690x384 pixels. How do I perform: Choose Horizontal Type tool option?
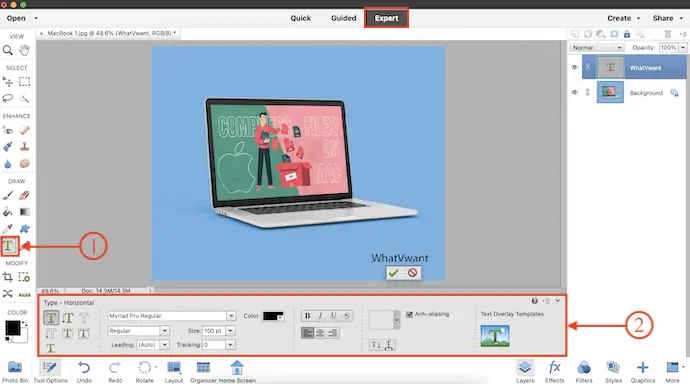click(51, 318)
